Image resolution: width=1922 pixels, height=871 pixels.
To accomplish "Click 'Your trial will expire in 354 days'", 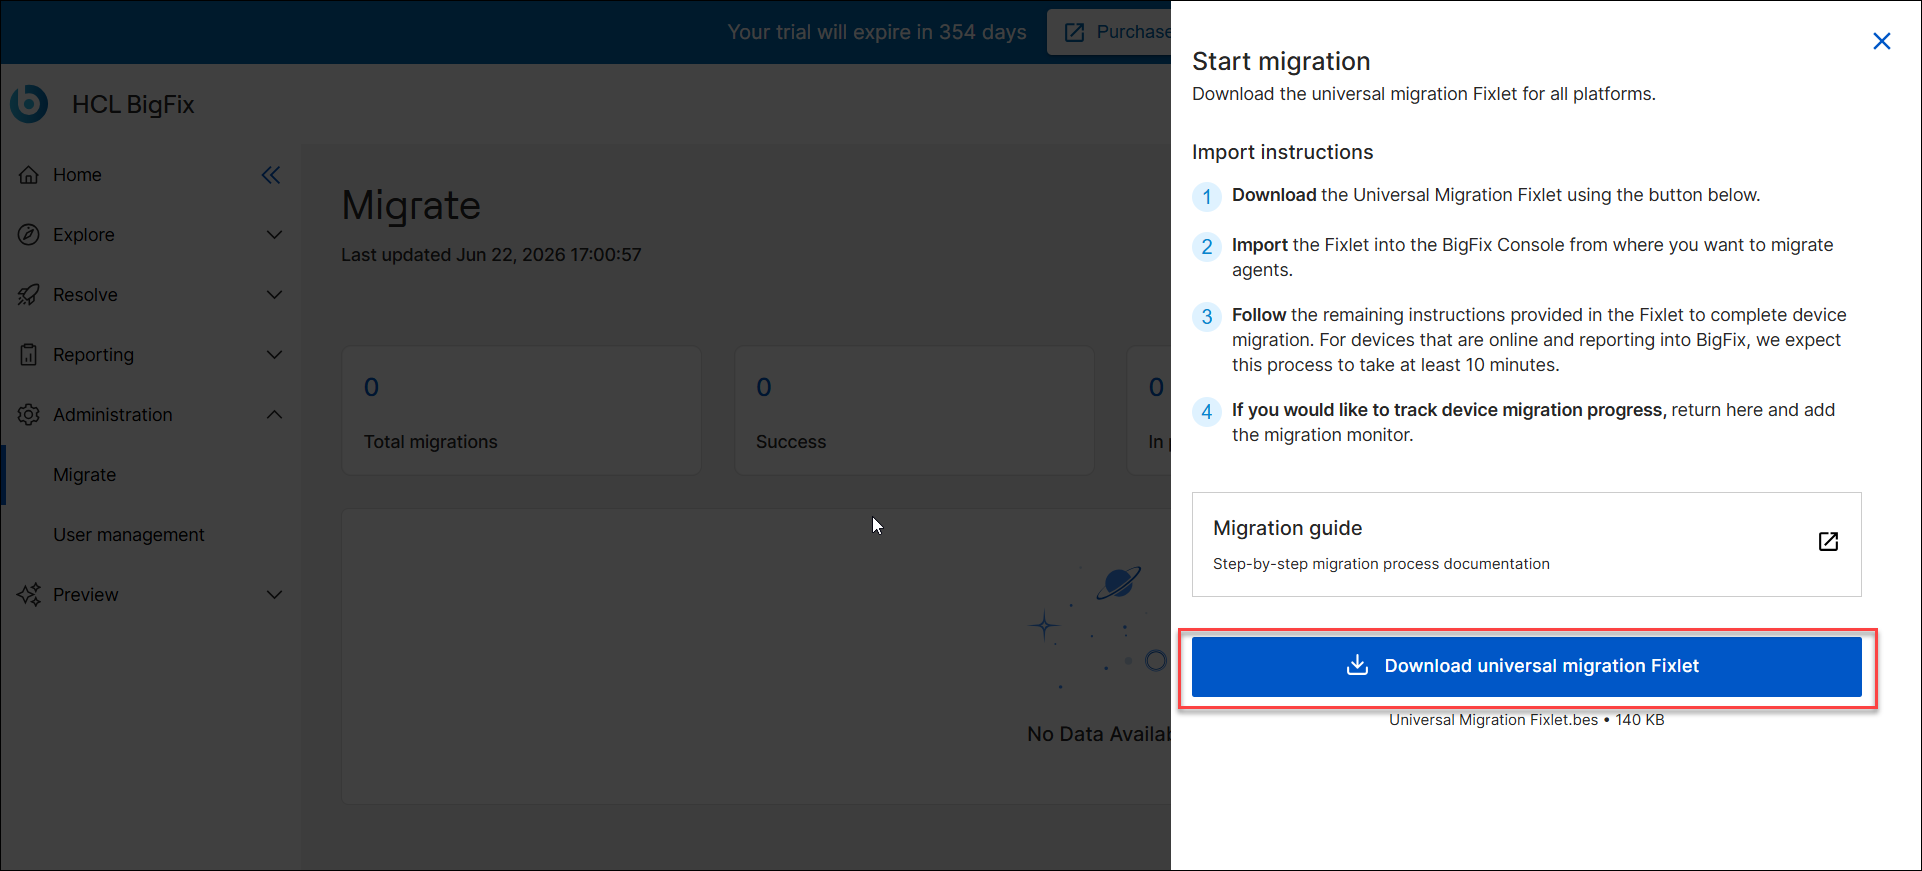I will 877,32.
